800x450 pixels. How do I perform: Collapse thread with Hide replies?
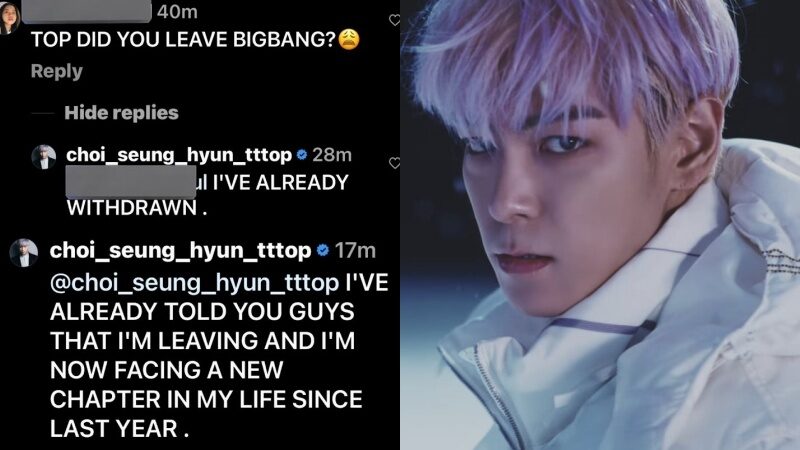[x=121, y=113]
